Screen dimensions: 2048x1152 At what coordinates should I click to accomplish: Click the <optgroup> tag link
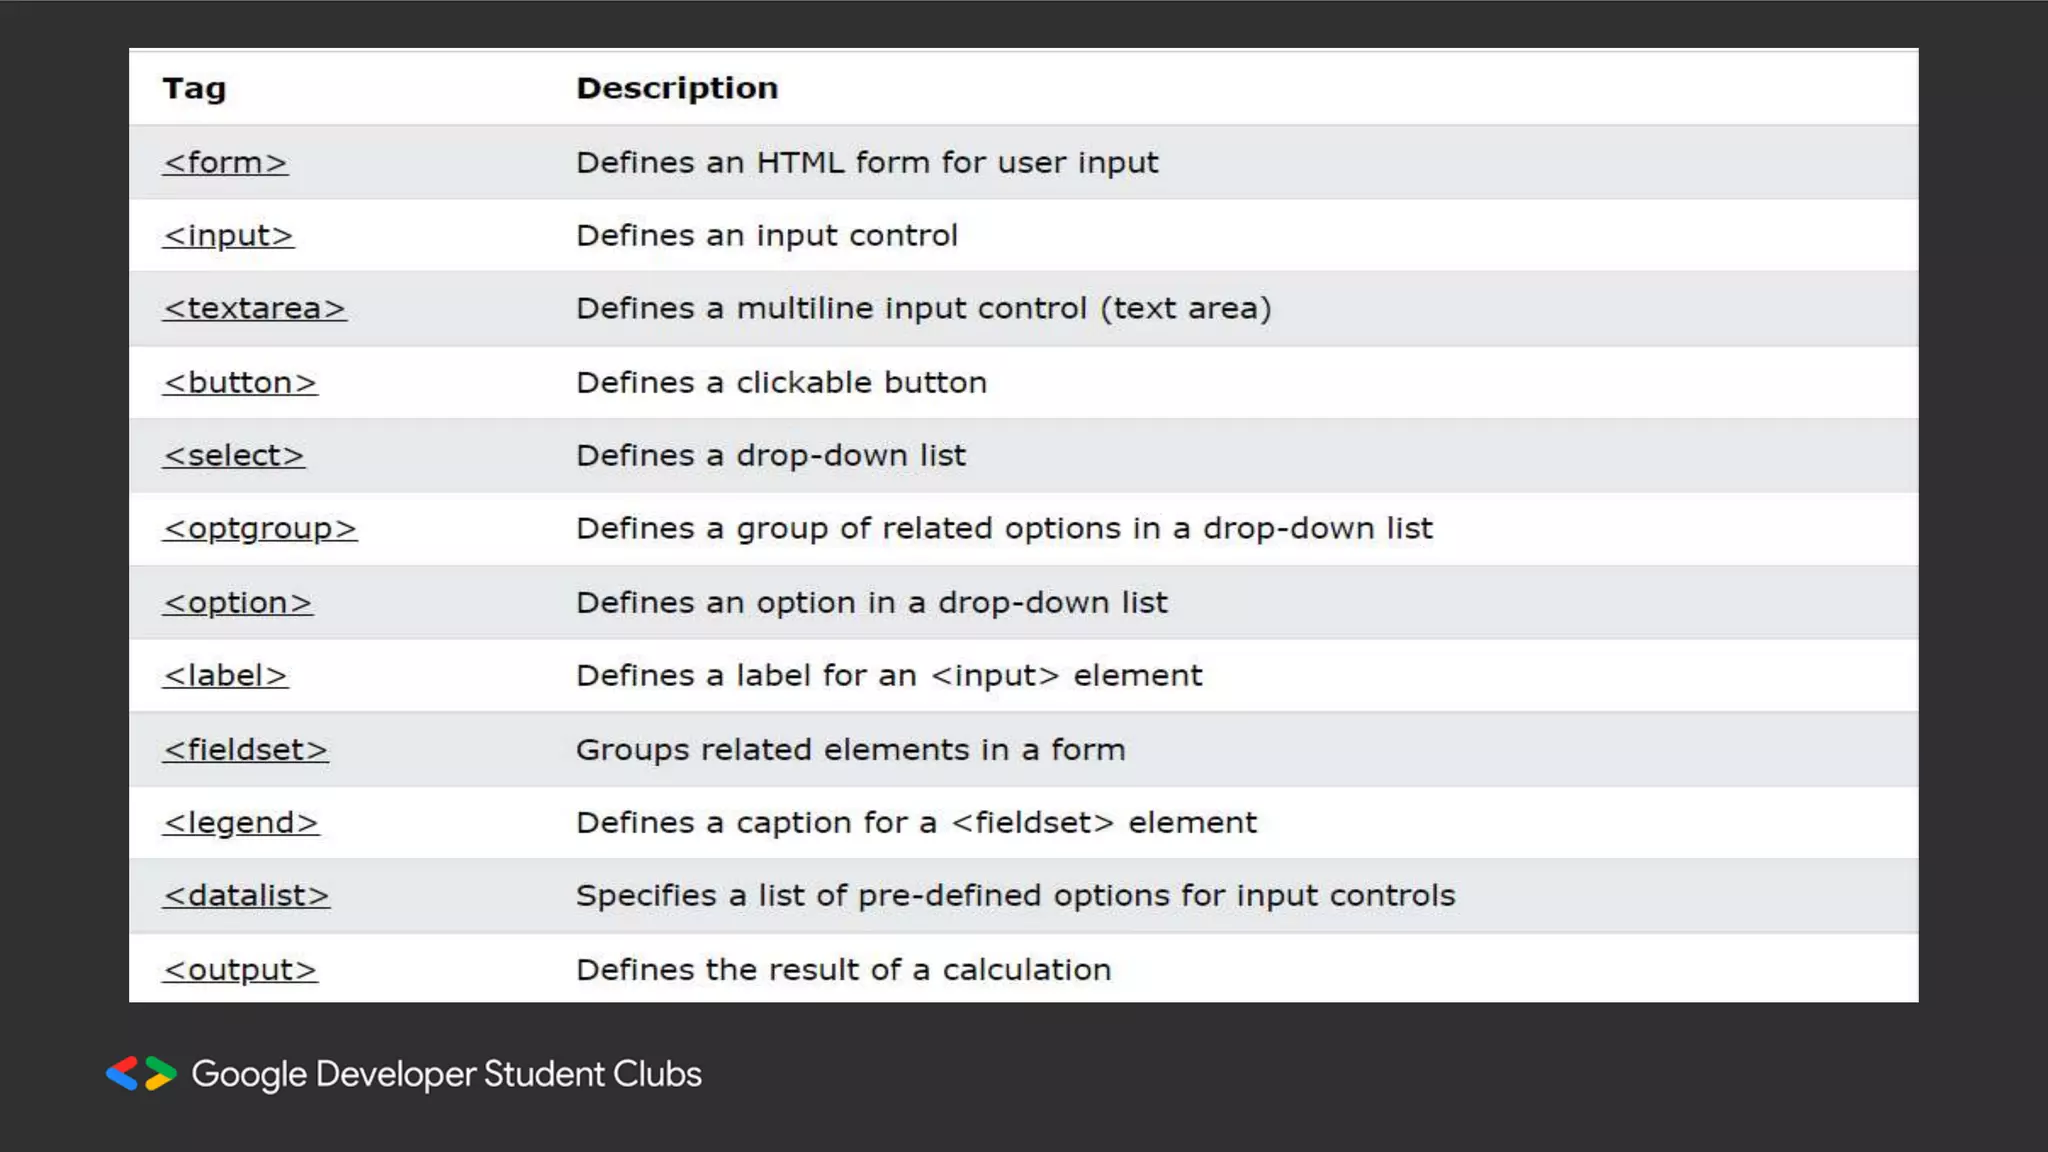[x=259, y=529]
